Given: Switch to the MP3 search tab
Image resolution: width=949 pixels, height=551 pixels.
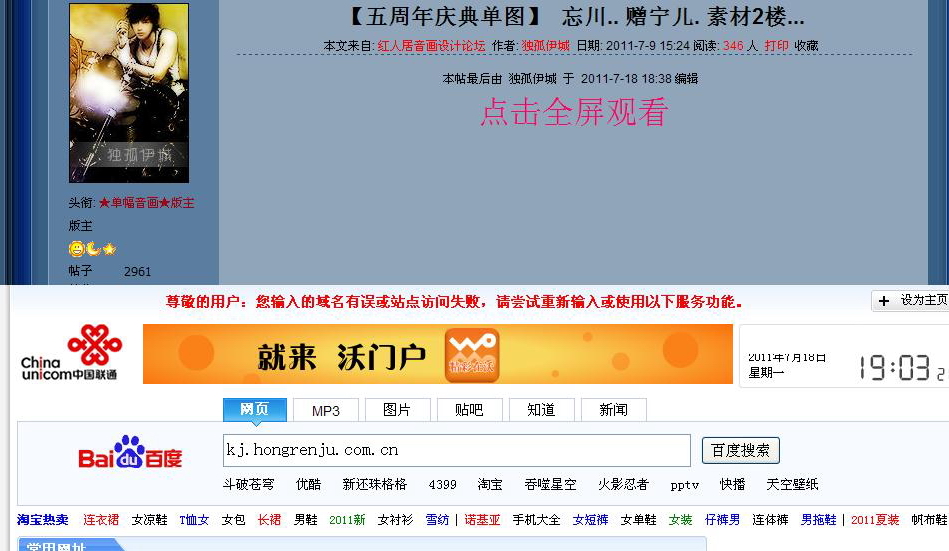Looking at the screenshot, I should coord(326,411).
